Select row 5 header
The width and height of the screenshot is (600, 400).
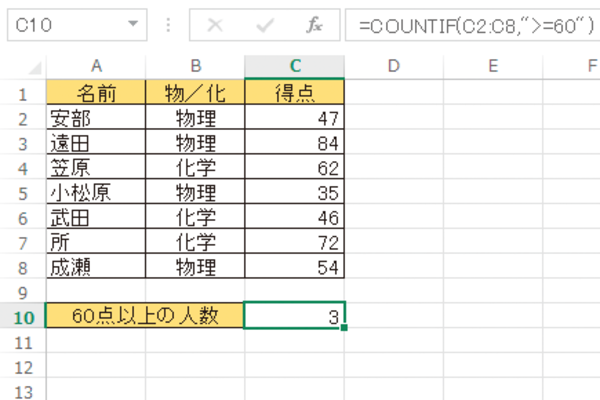tap(23, 192)
